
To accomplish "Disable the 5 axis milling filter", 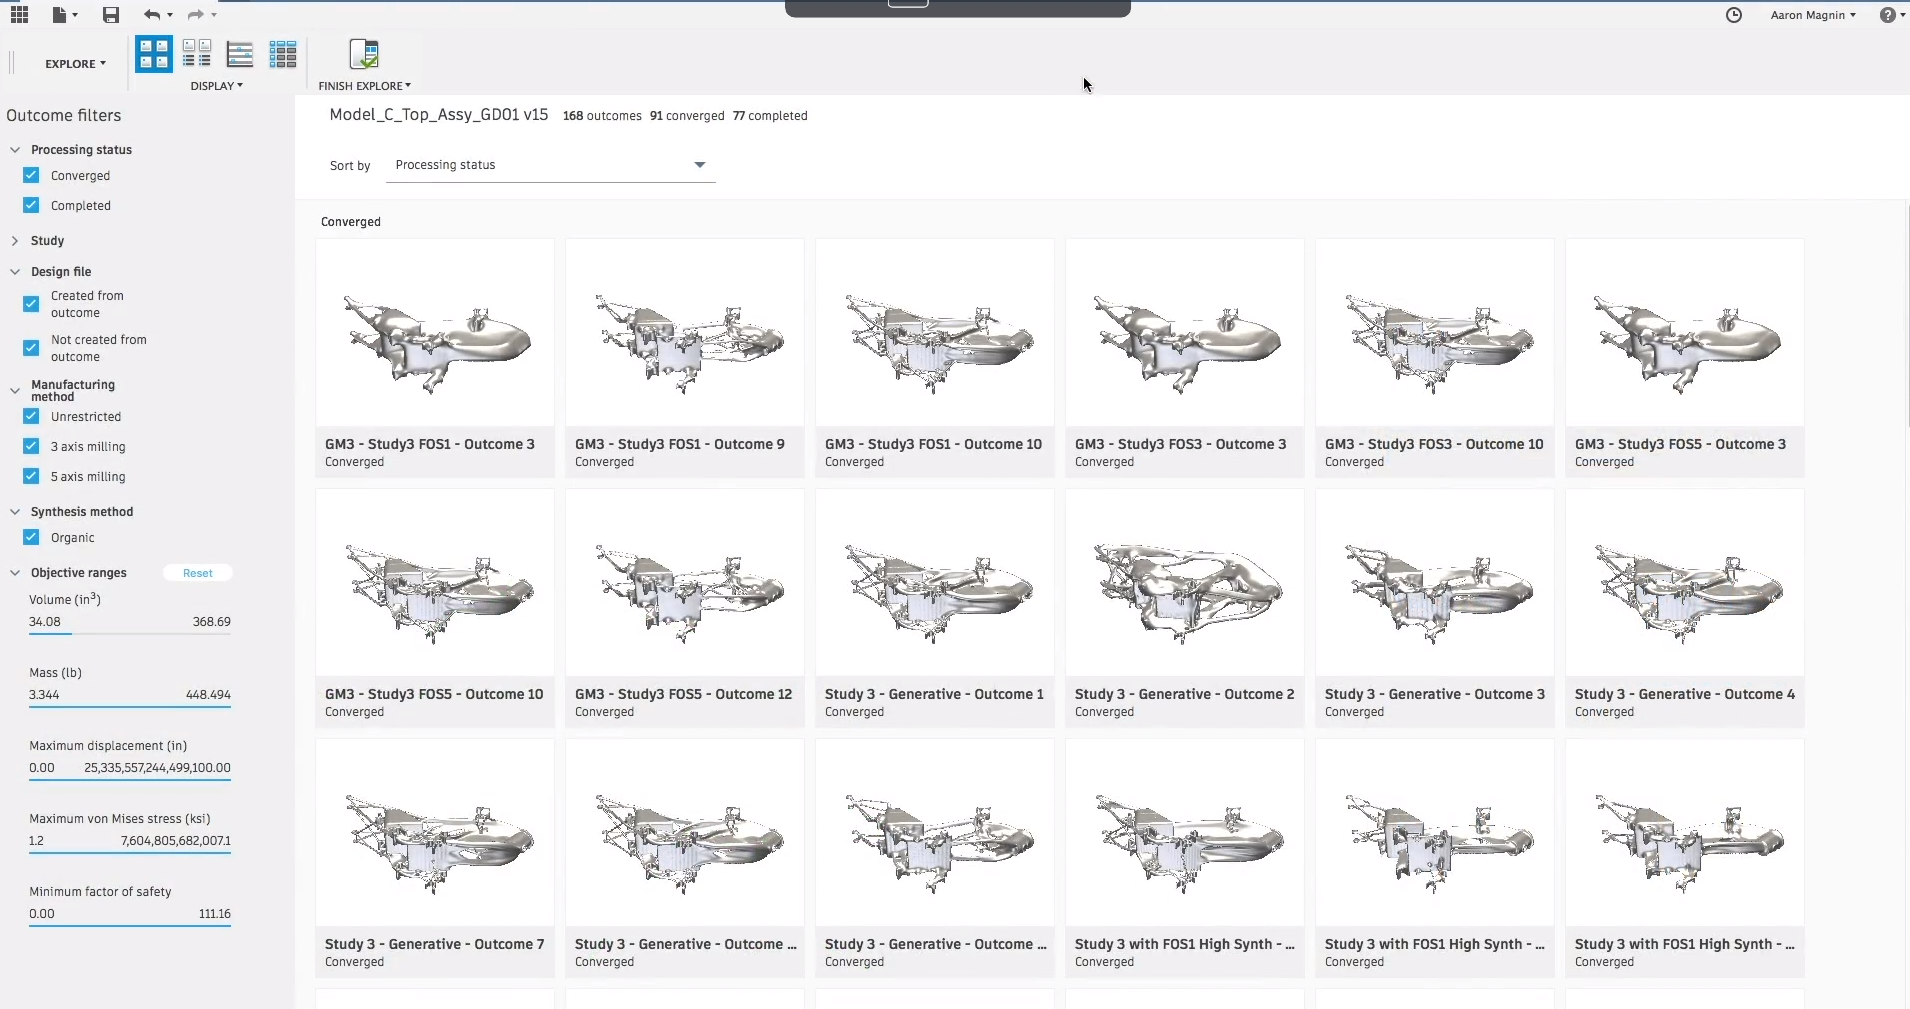I will point(31,476).
